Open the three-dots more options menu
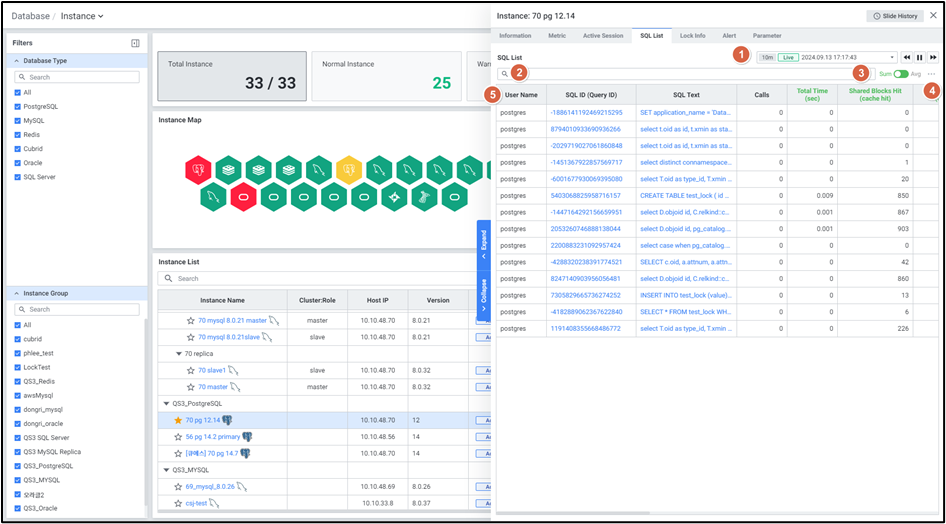 (932, 74)
